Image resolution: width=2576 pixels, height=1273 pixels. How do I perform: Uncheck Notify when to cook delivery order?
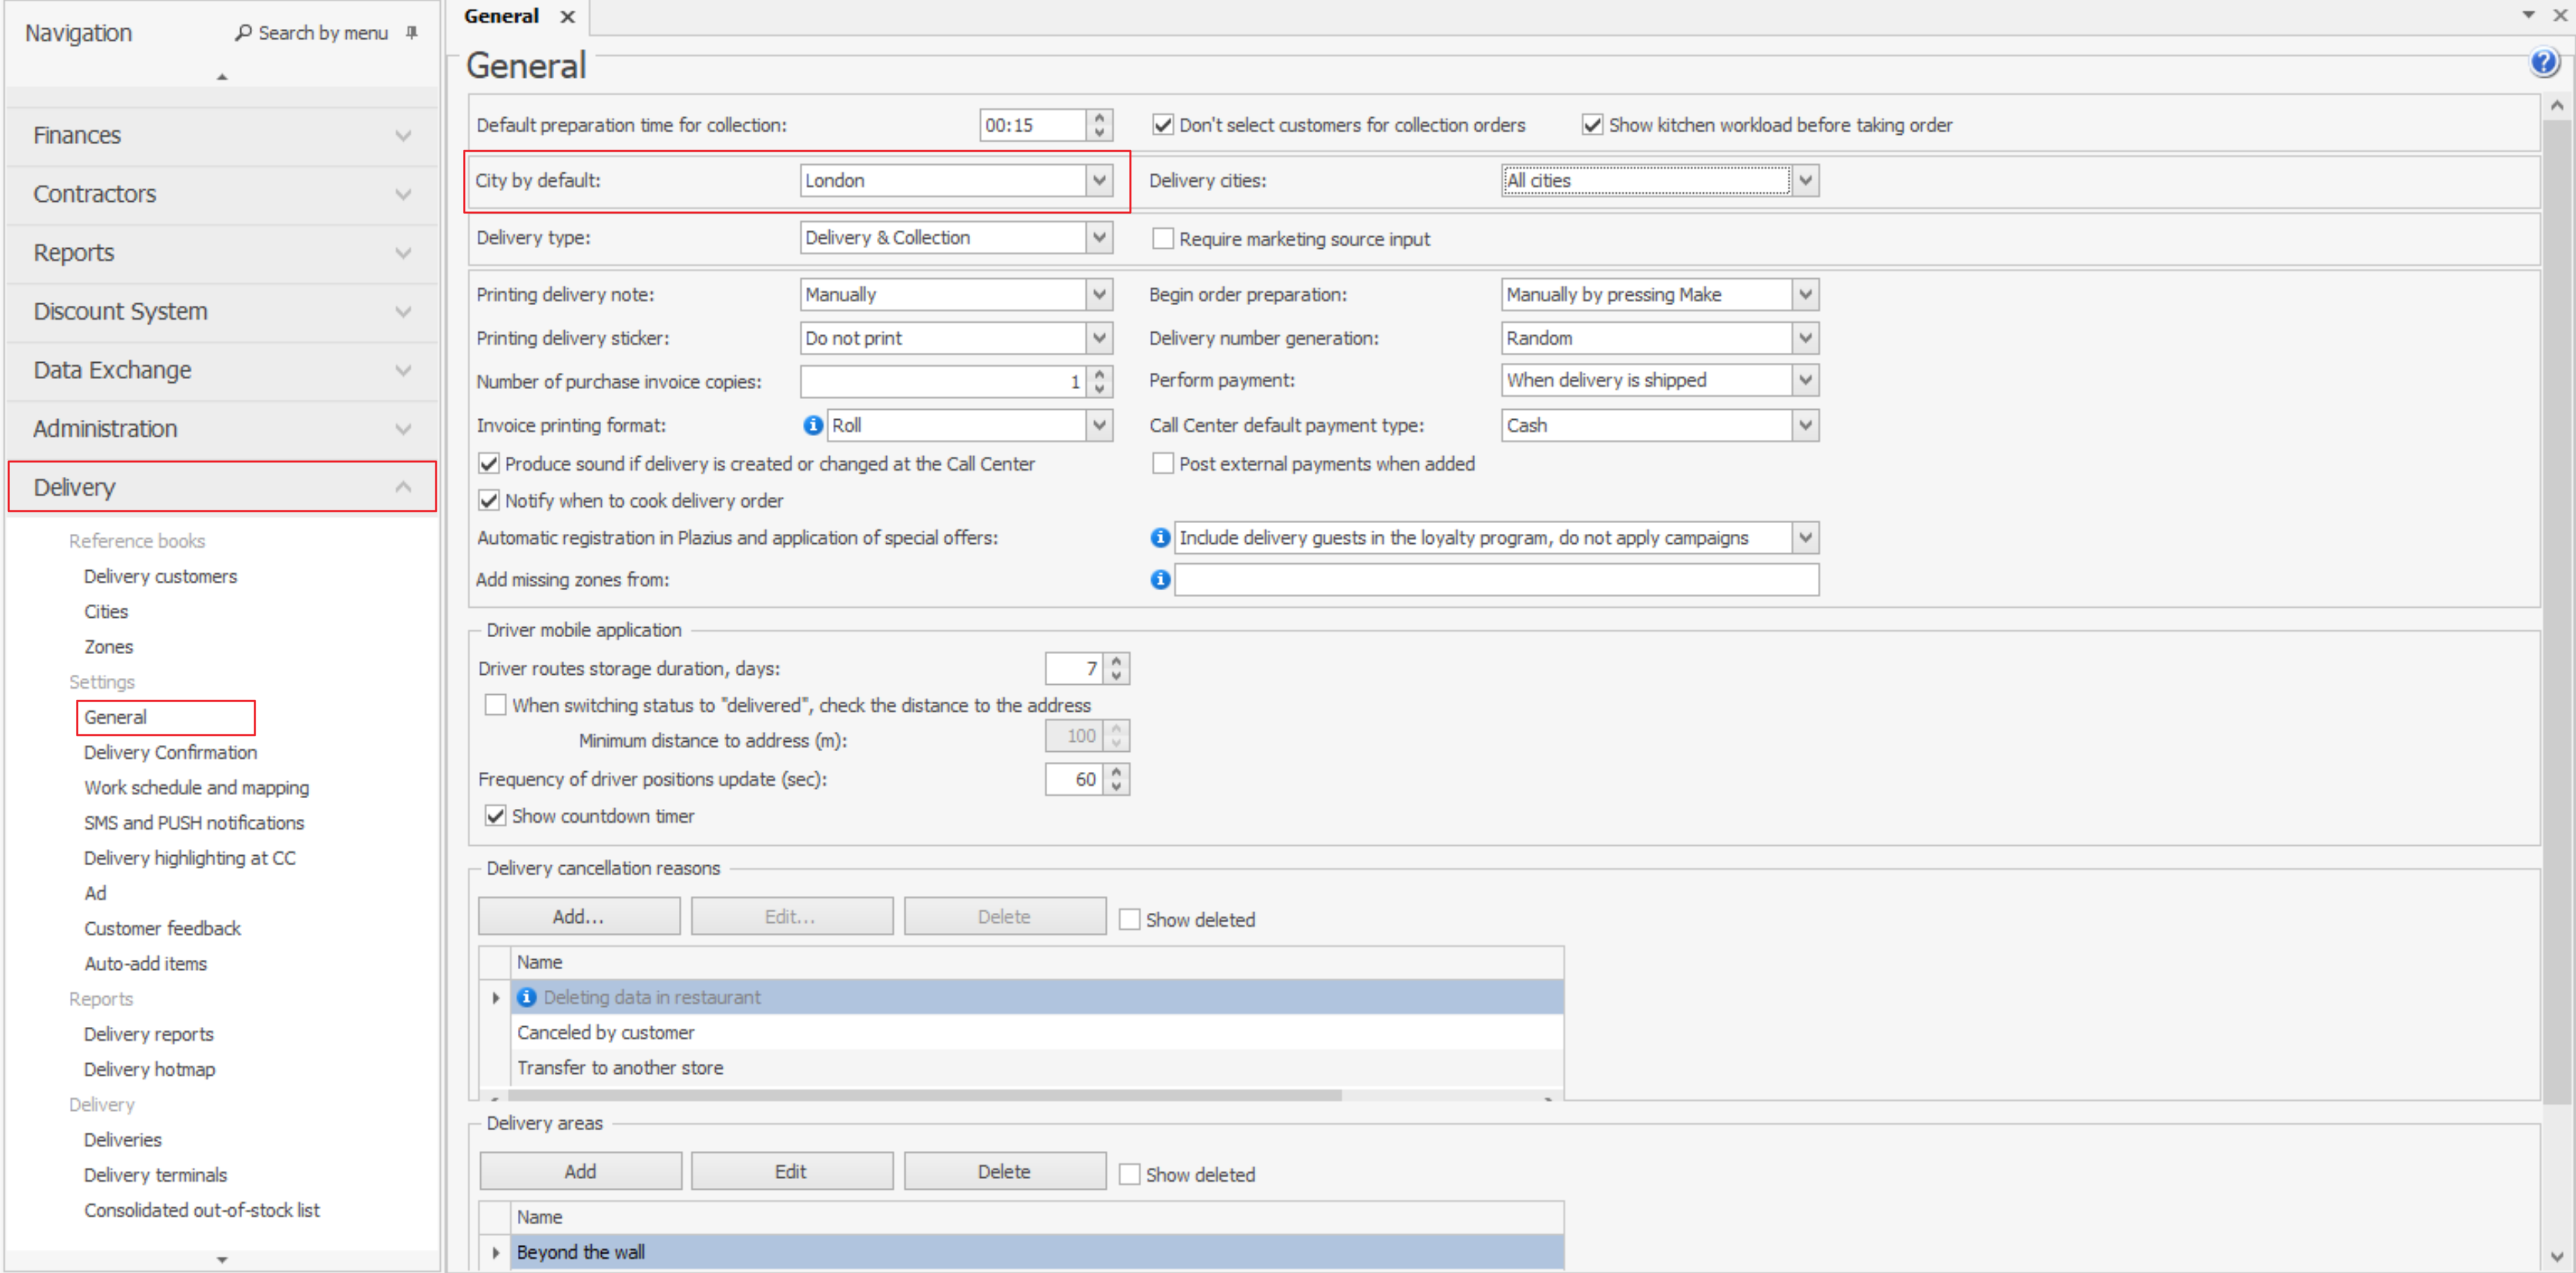coord(489,501)
